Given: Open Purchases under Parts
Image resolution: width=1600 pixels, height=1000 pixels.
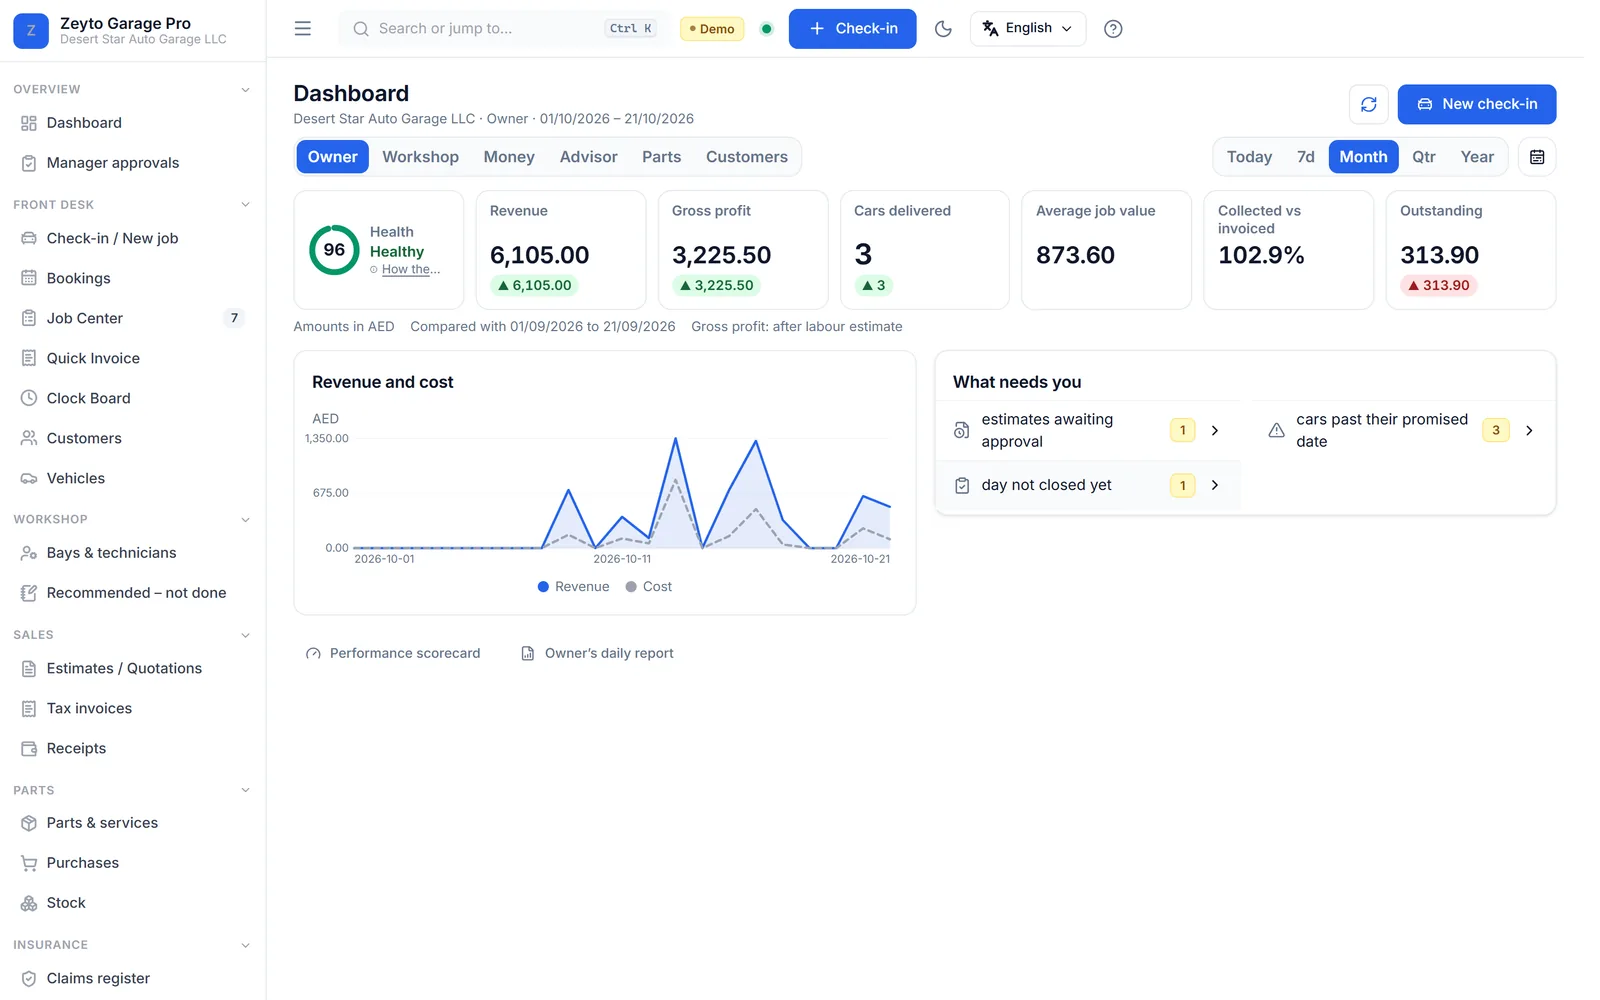Looking at the screenshot, I should [133, 863].
